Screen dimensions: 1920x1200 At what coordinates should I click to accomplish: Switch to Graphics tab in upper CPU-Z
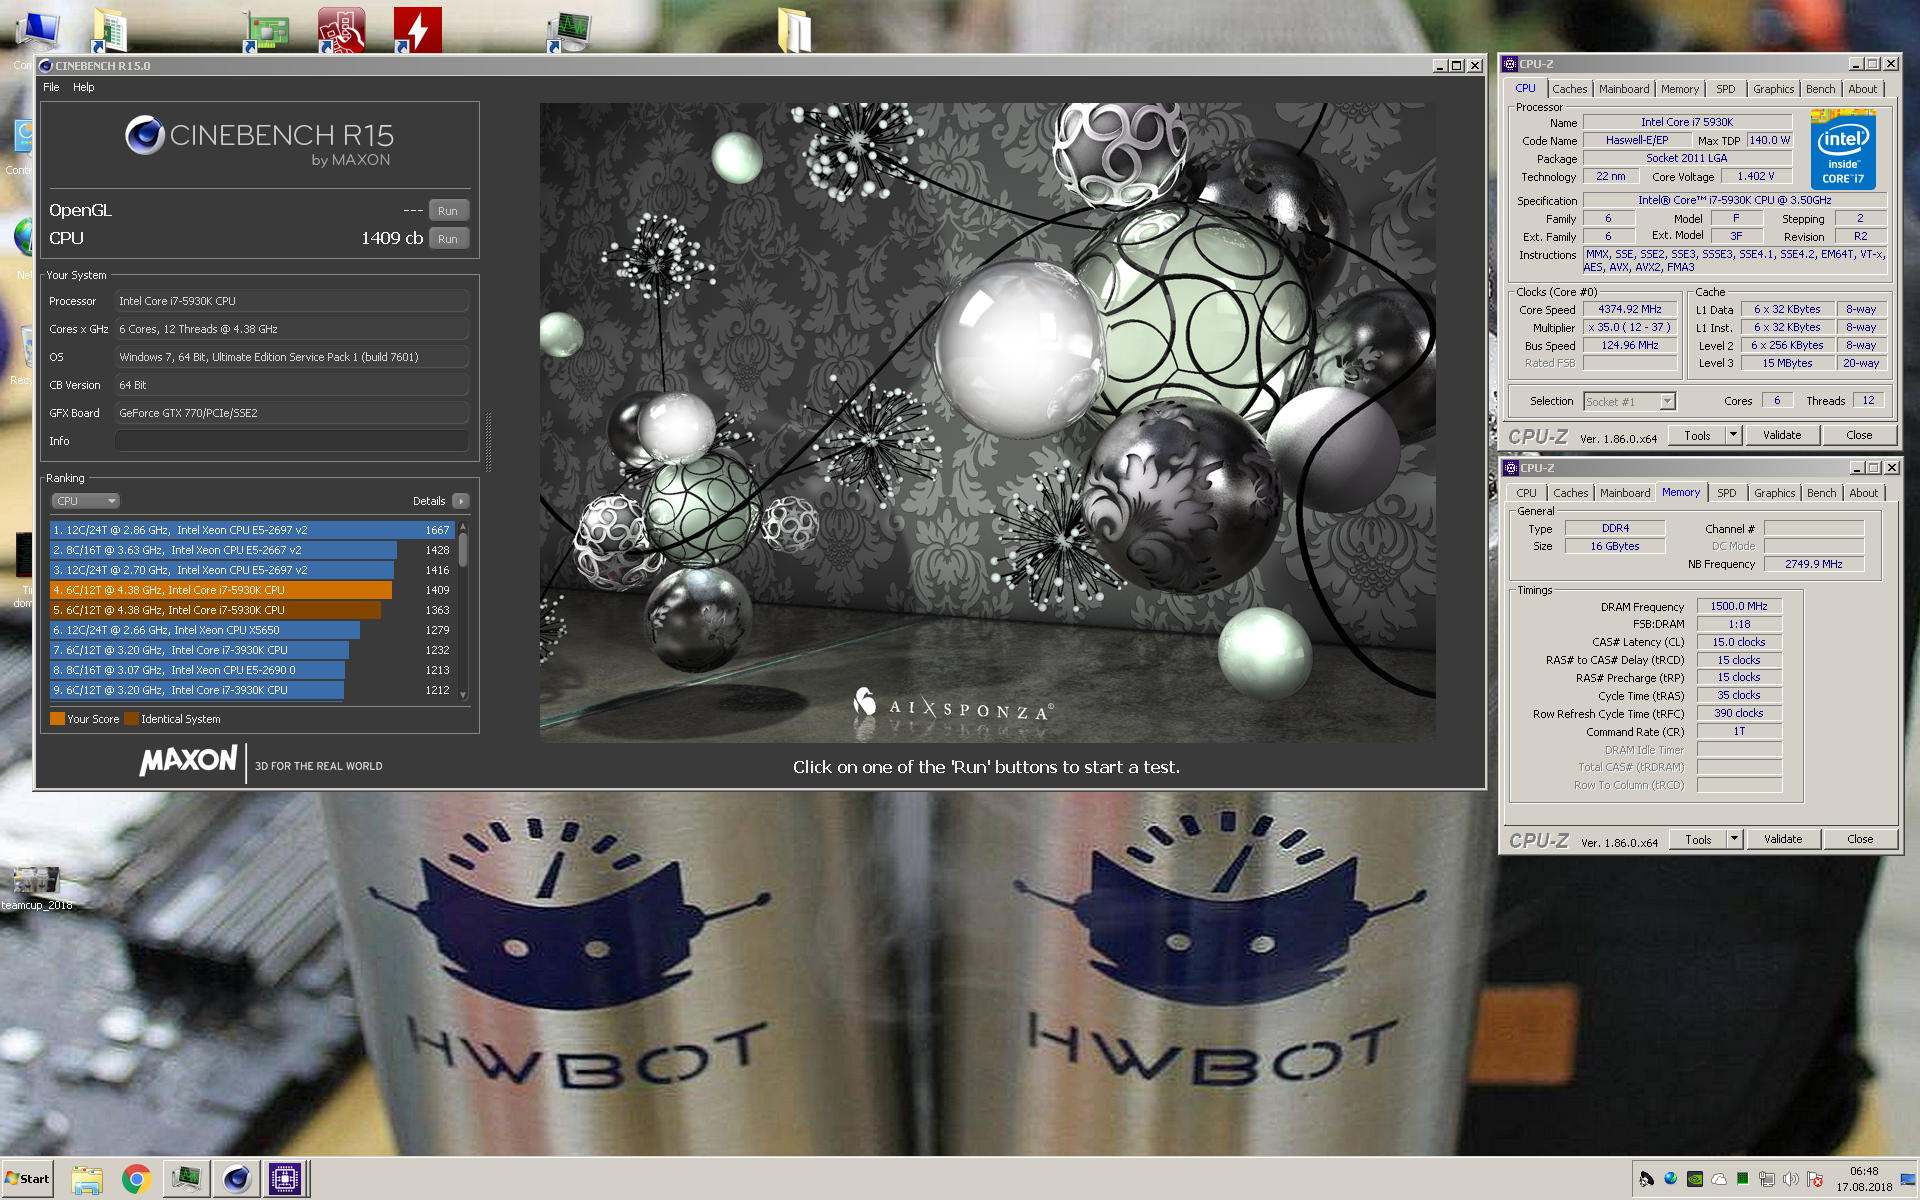click(x=1773, y=89)
